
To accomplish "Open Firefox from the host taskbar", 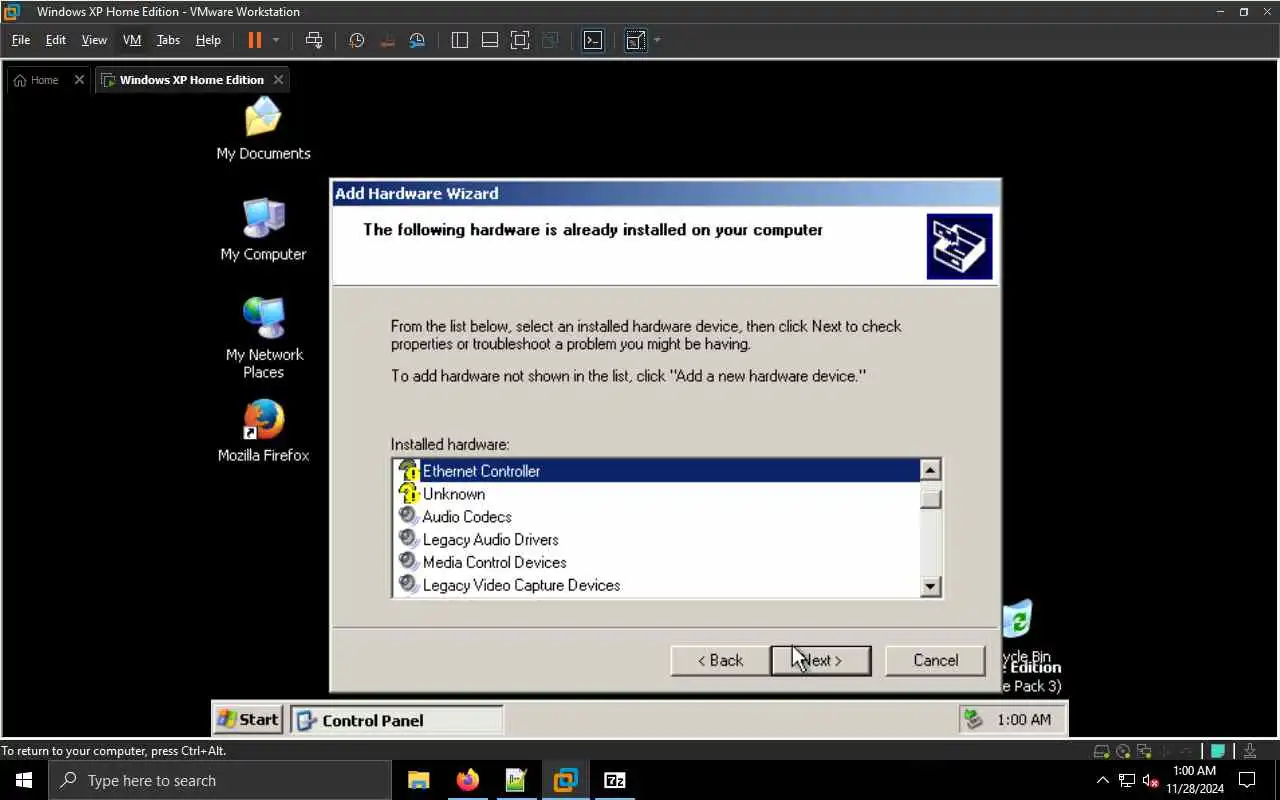I will (x=467, y=780).
